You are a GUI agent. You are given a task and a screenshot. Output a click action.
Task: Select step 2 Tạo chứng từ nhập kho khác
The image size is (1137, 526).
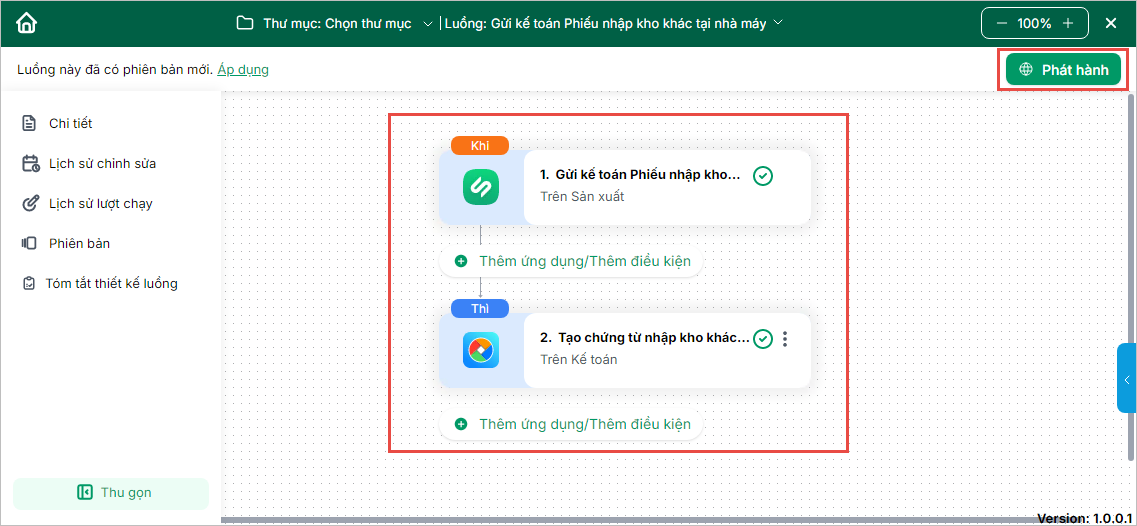pyautogui.click(x=625, y=350)
